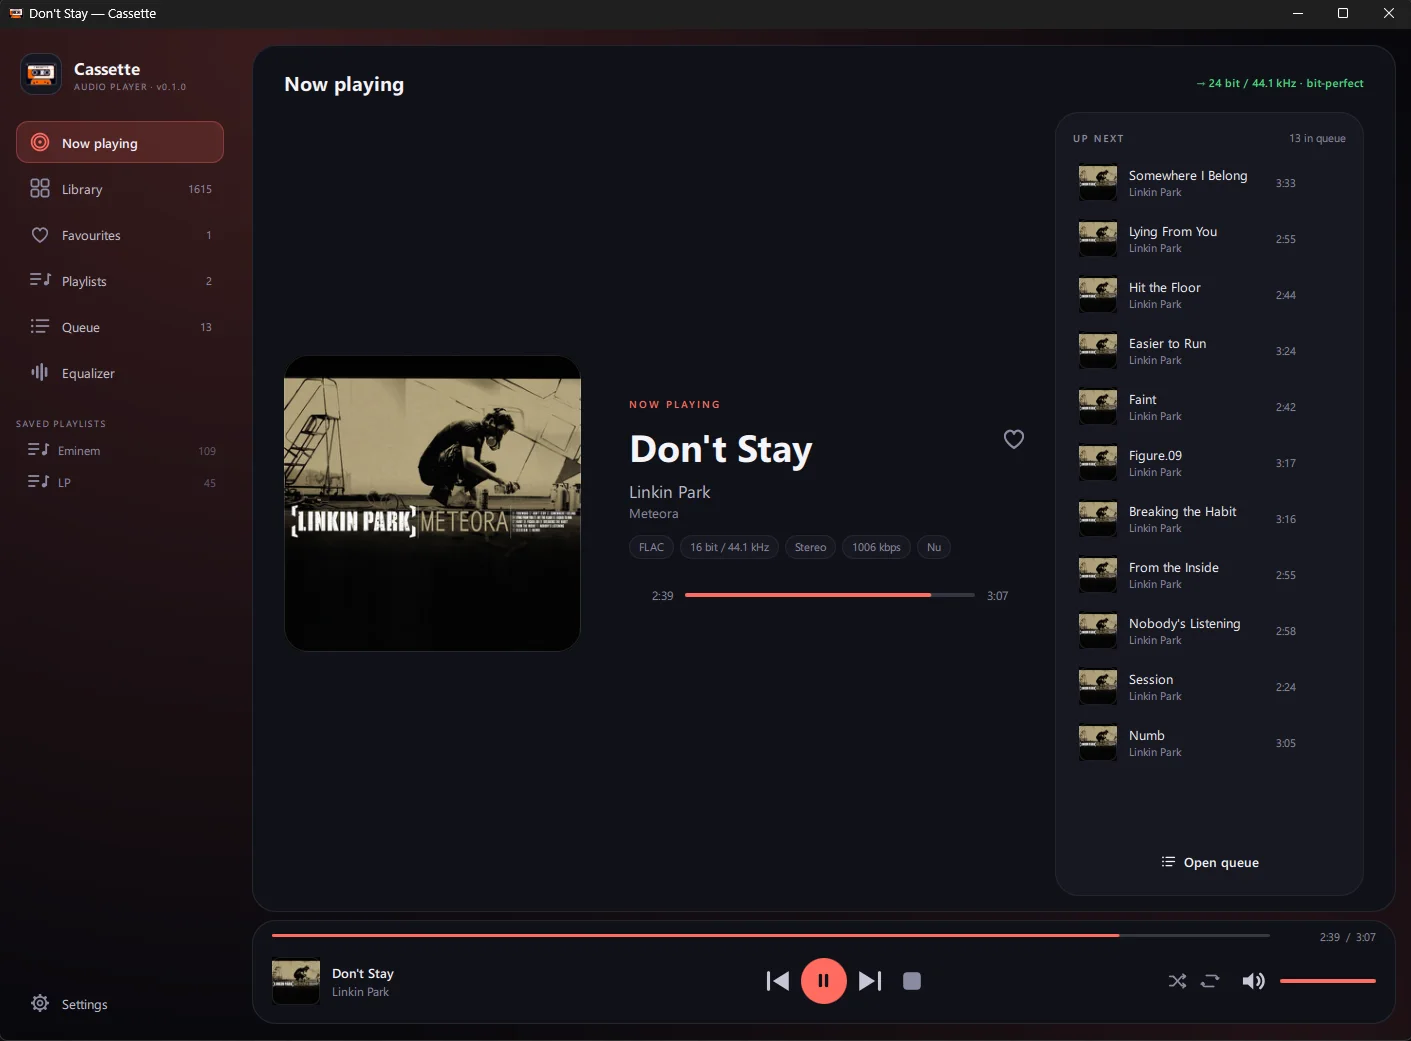
Task: Open Playlists in the sidebar
Action: (x=120, y=281)
